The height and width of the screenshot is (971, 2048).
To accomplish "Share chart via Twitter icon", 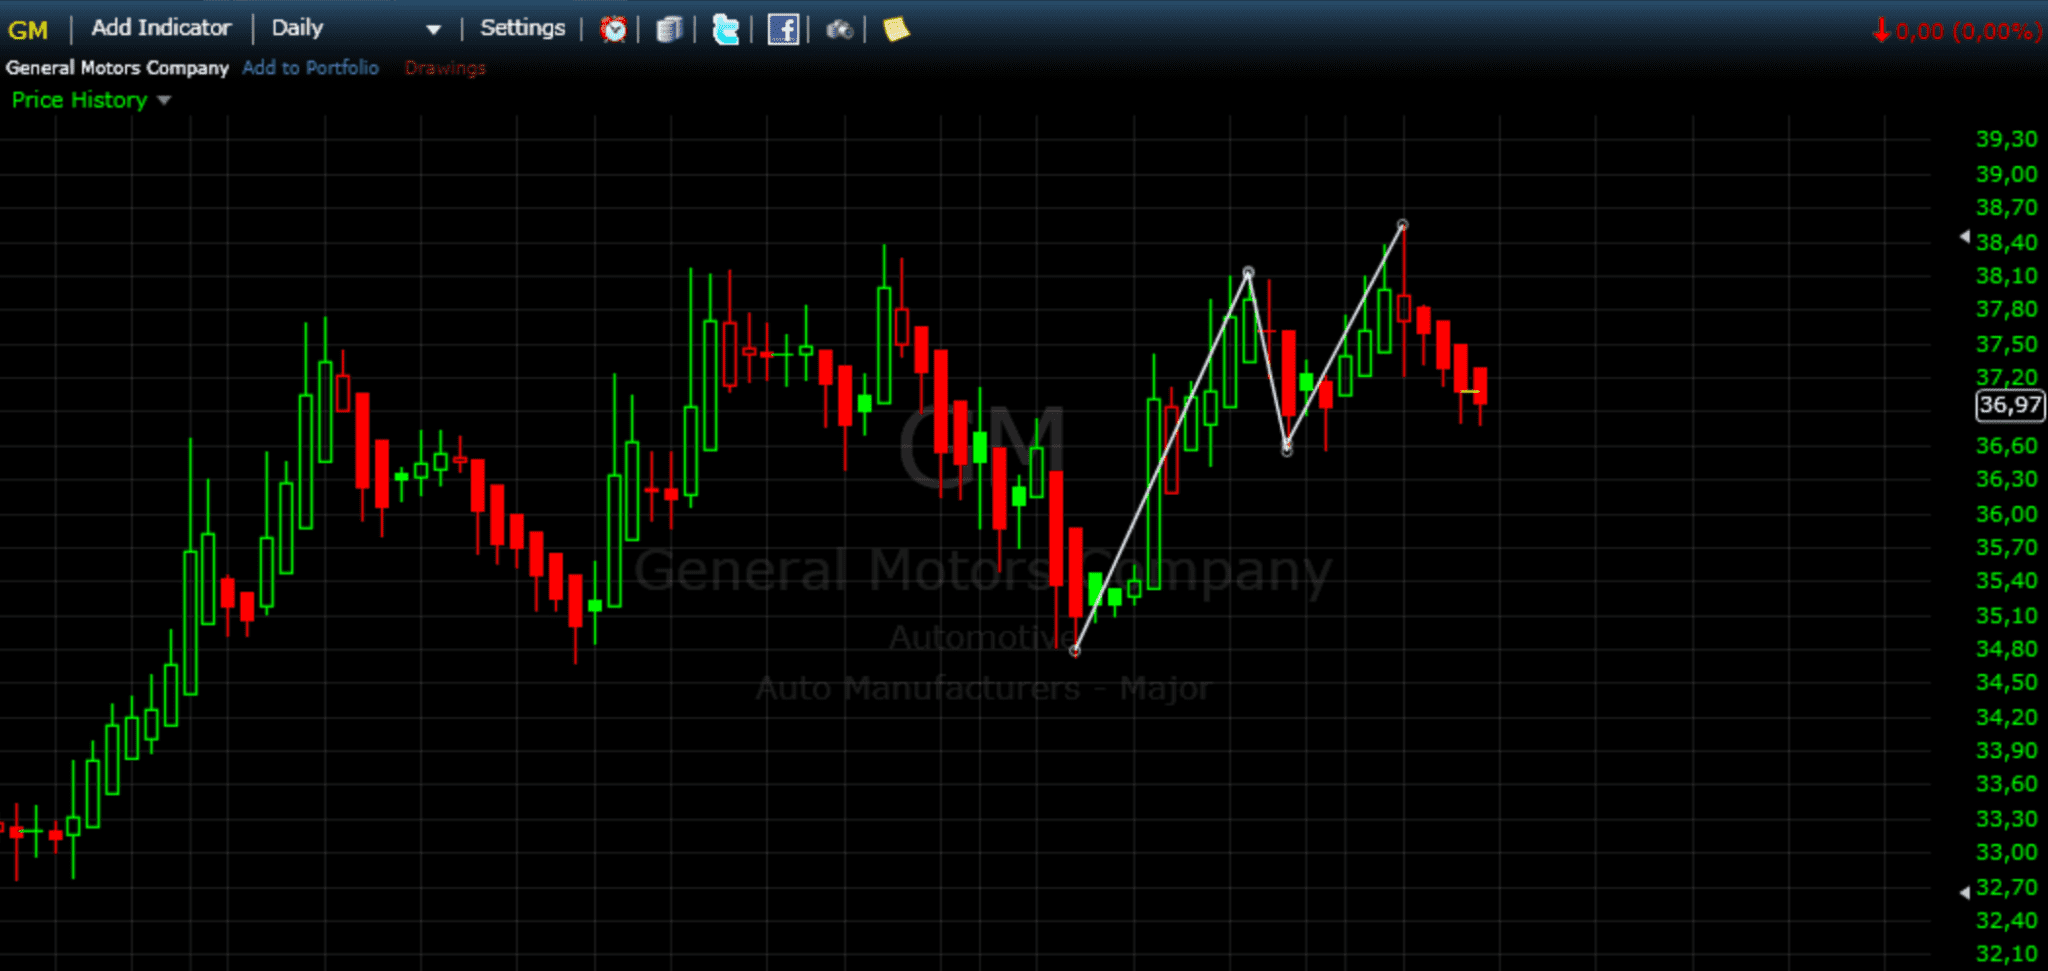I will point(725,30).
